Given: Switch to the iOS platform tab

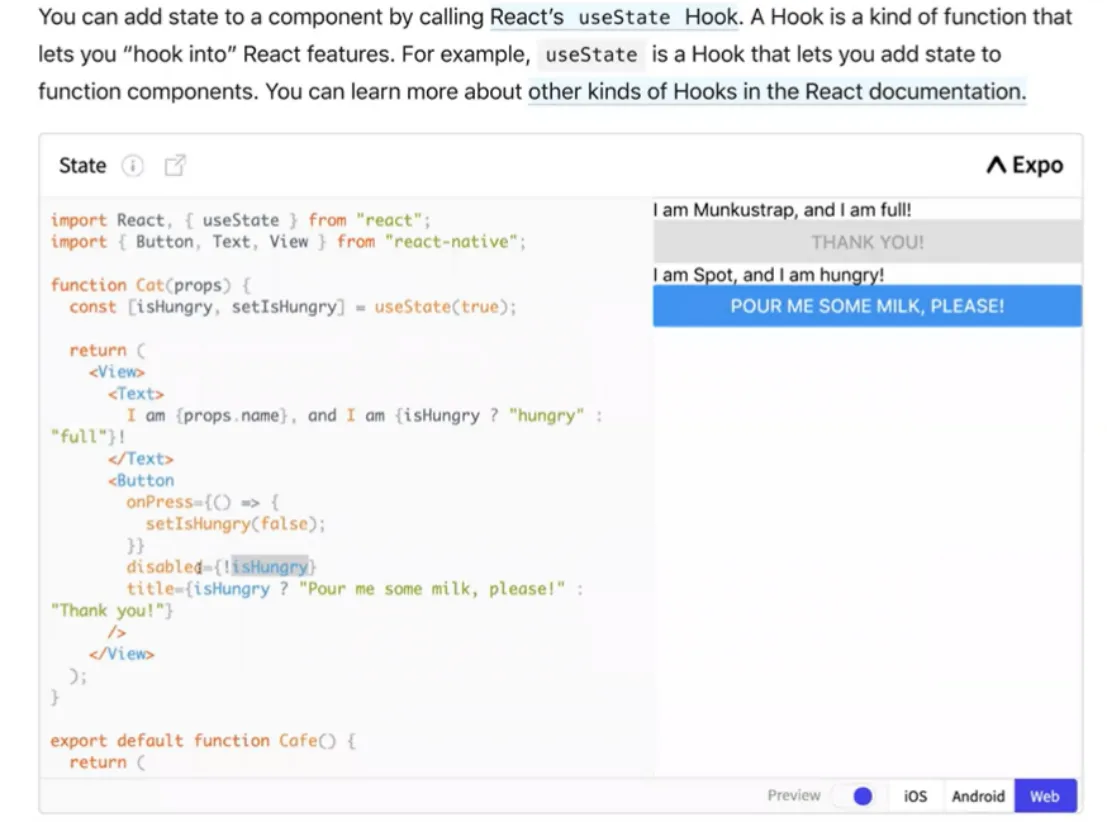Looking at the screenshot, I should coord(915,796).
